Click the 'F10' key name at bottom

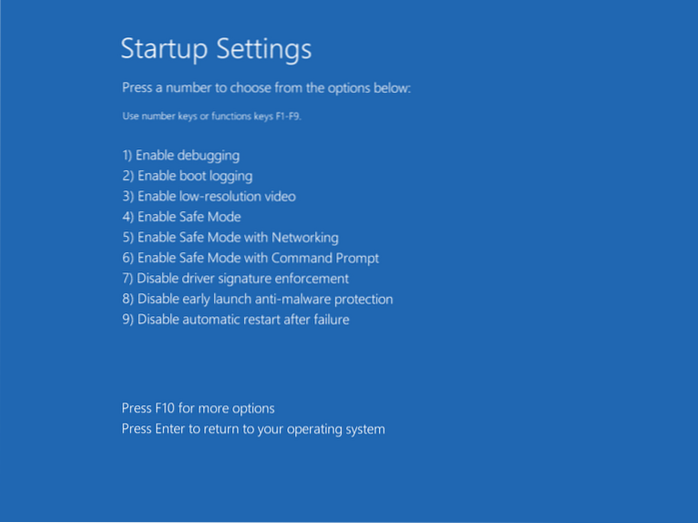click(162, 408)
